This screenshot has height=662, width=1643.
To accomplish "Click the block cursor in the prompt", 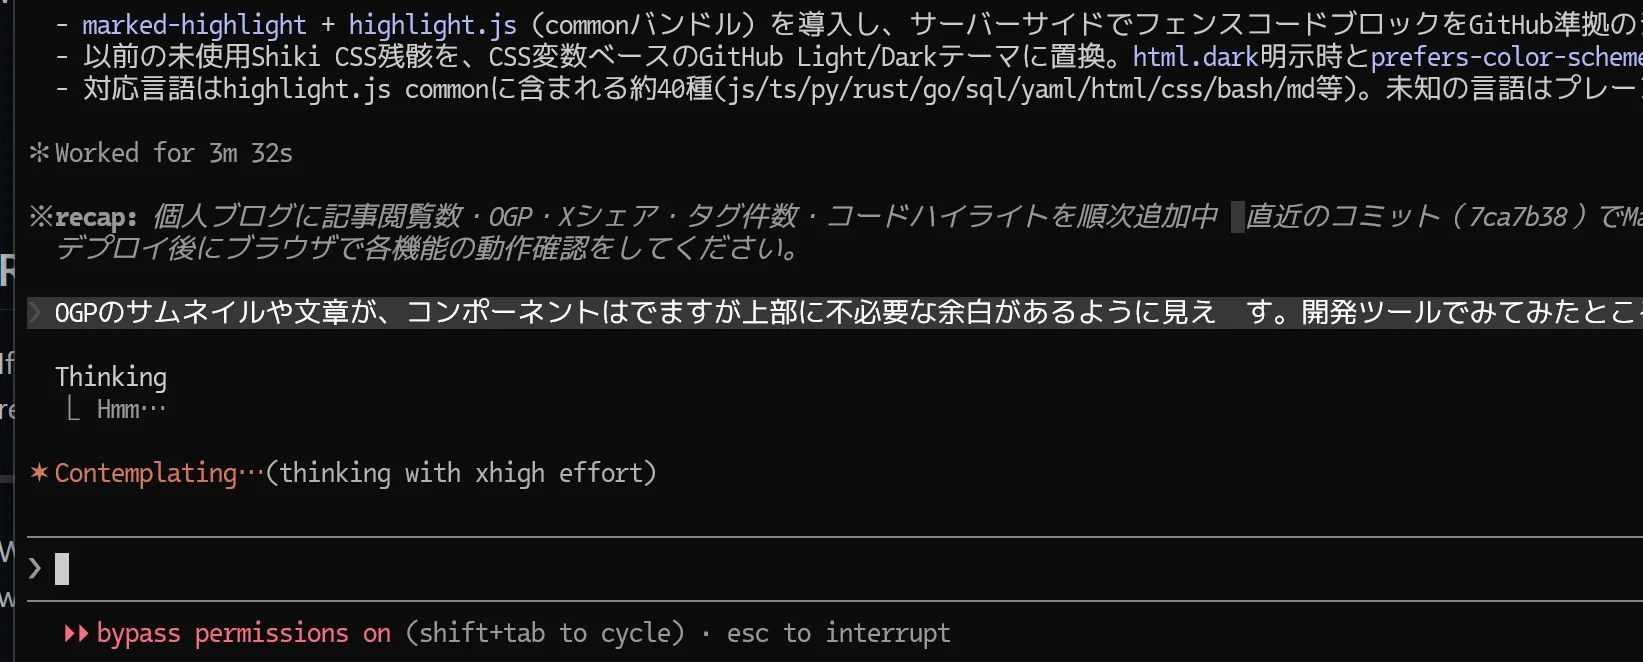I will tap(62, 569).
